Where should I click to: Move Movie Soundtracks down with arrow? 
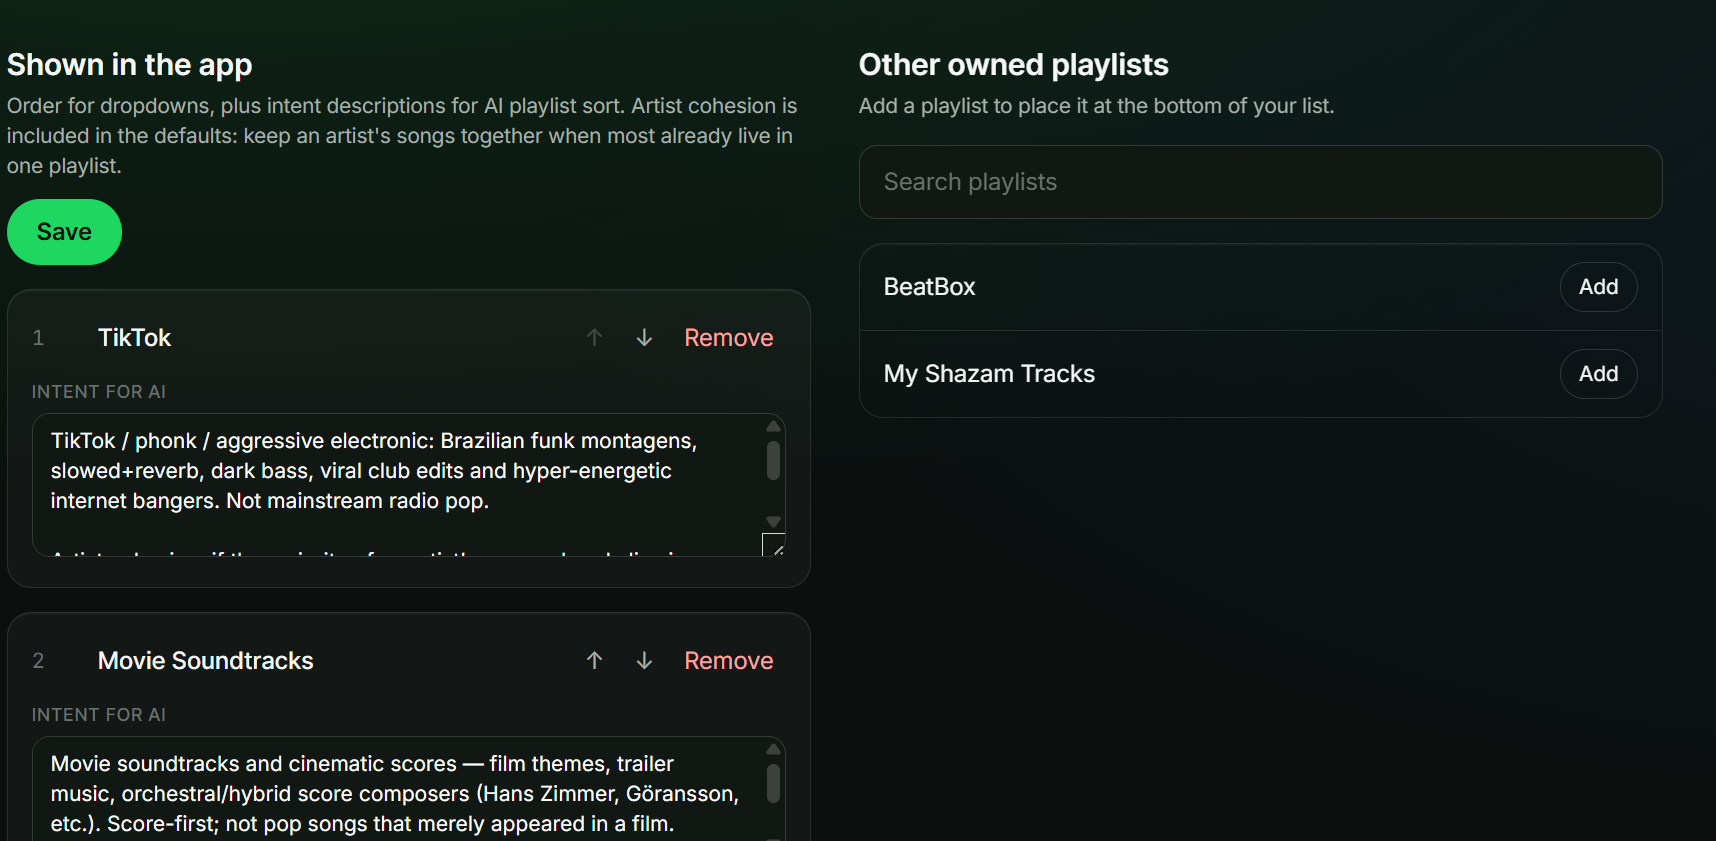coord(644,661)
